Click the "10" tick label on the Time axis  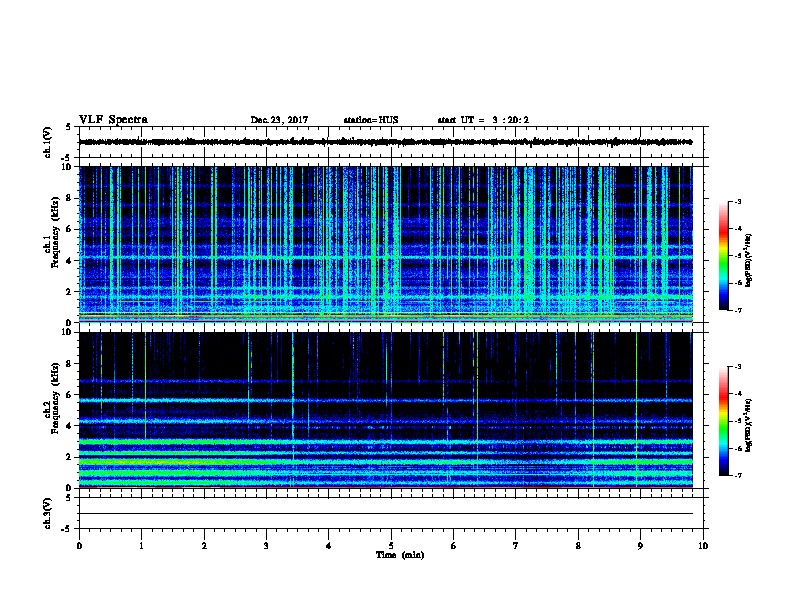coord(703,546)
